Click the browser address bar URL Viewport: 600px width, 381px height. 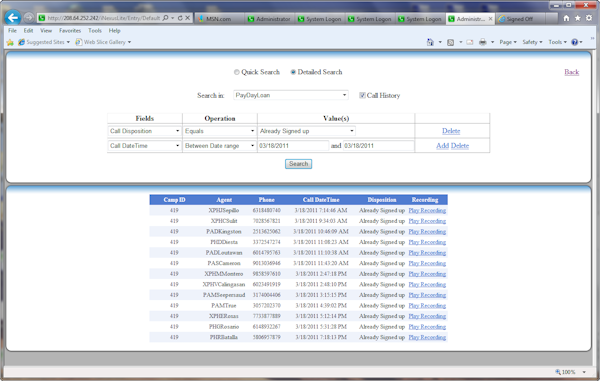tap(103, 18)
